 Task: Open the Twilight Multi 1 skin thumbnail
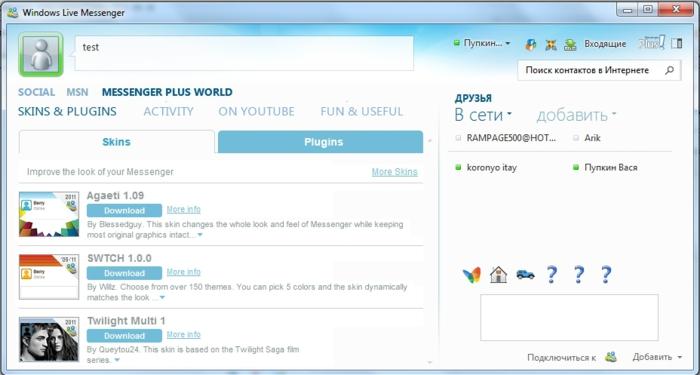49,339
